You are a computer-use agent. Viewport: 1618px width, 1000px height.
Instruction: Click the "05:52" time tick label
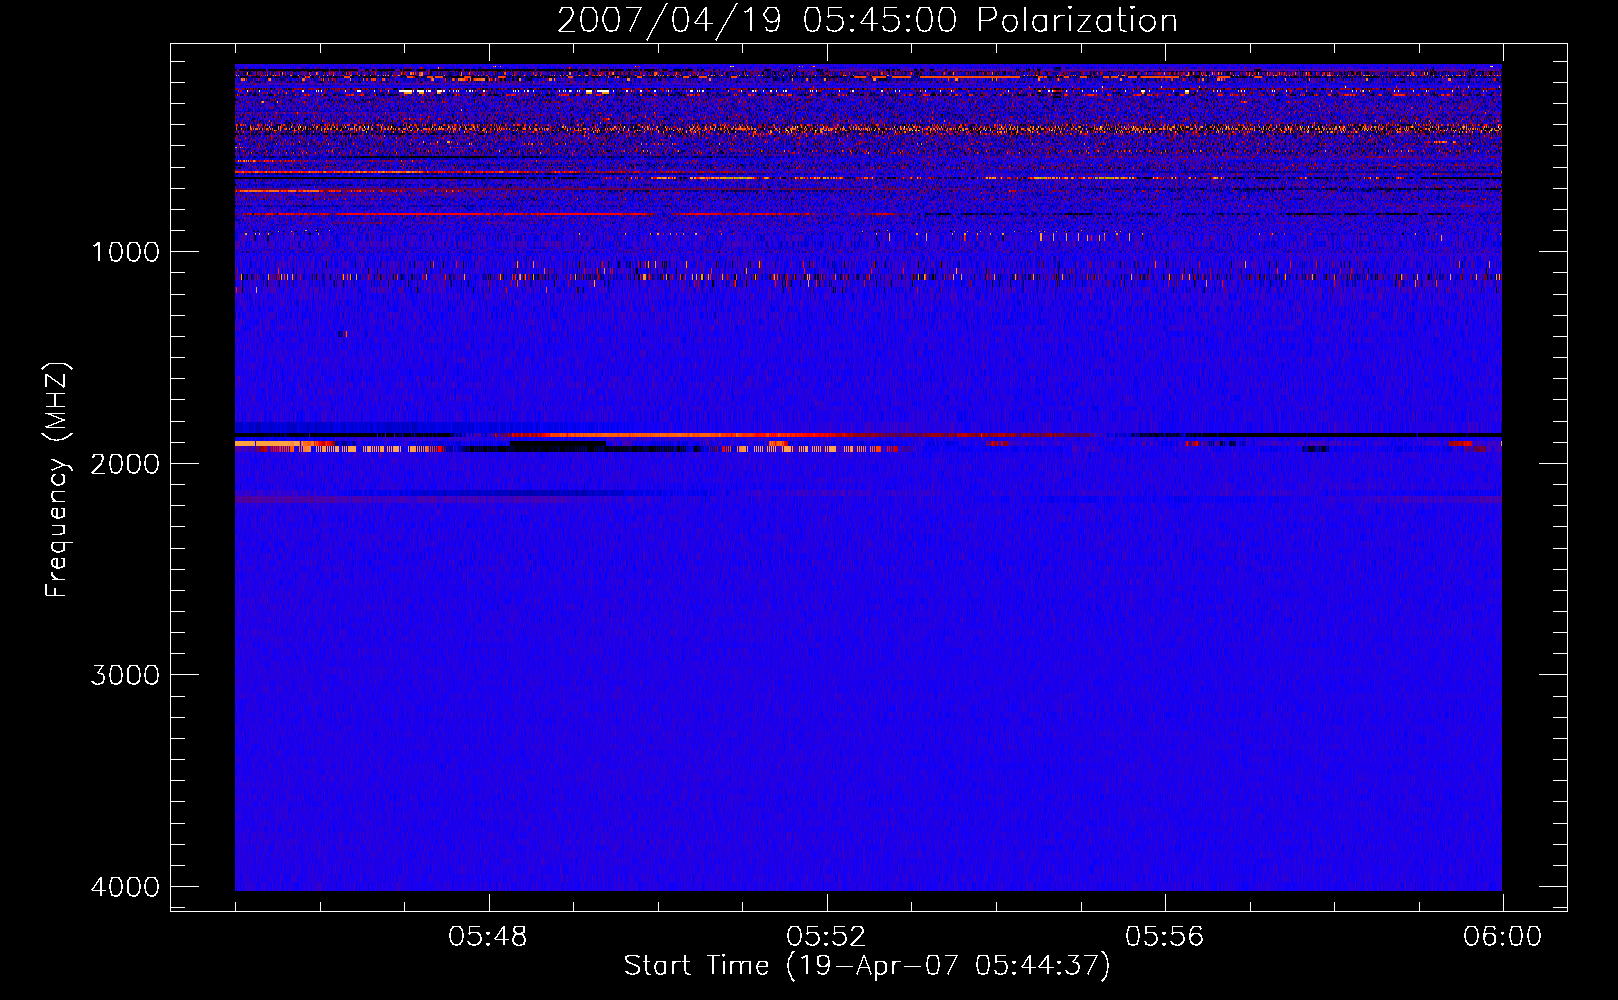[x=826, y=937]
